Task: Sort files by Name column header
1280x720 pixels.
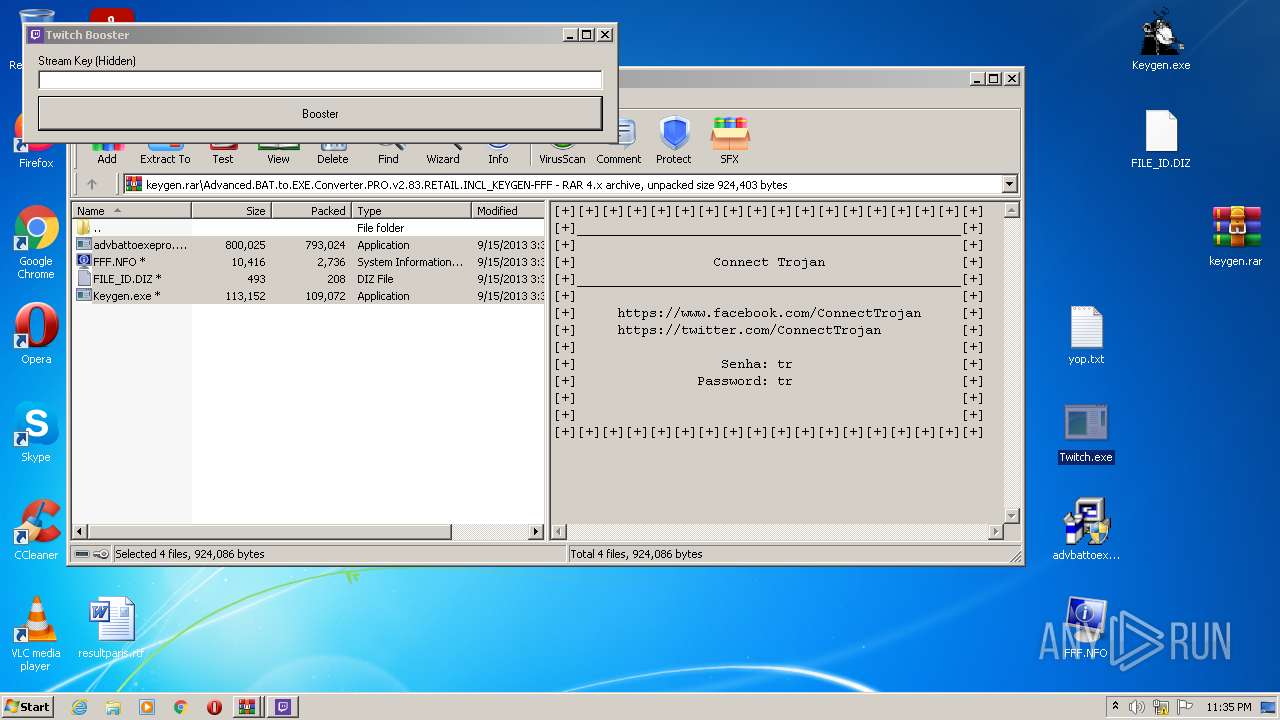Action: 131,211
